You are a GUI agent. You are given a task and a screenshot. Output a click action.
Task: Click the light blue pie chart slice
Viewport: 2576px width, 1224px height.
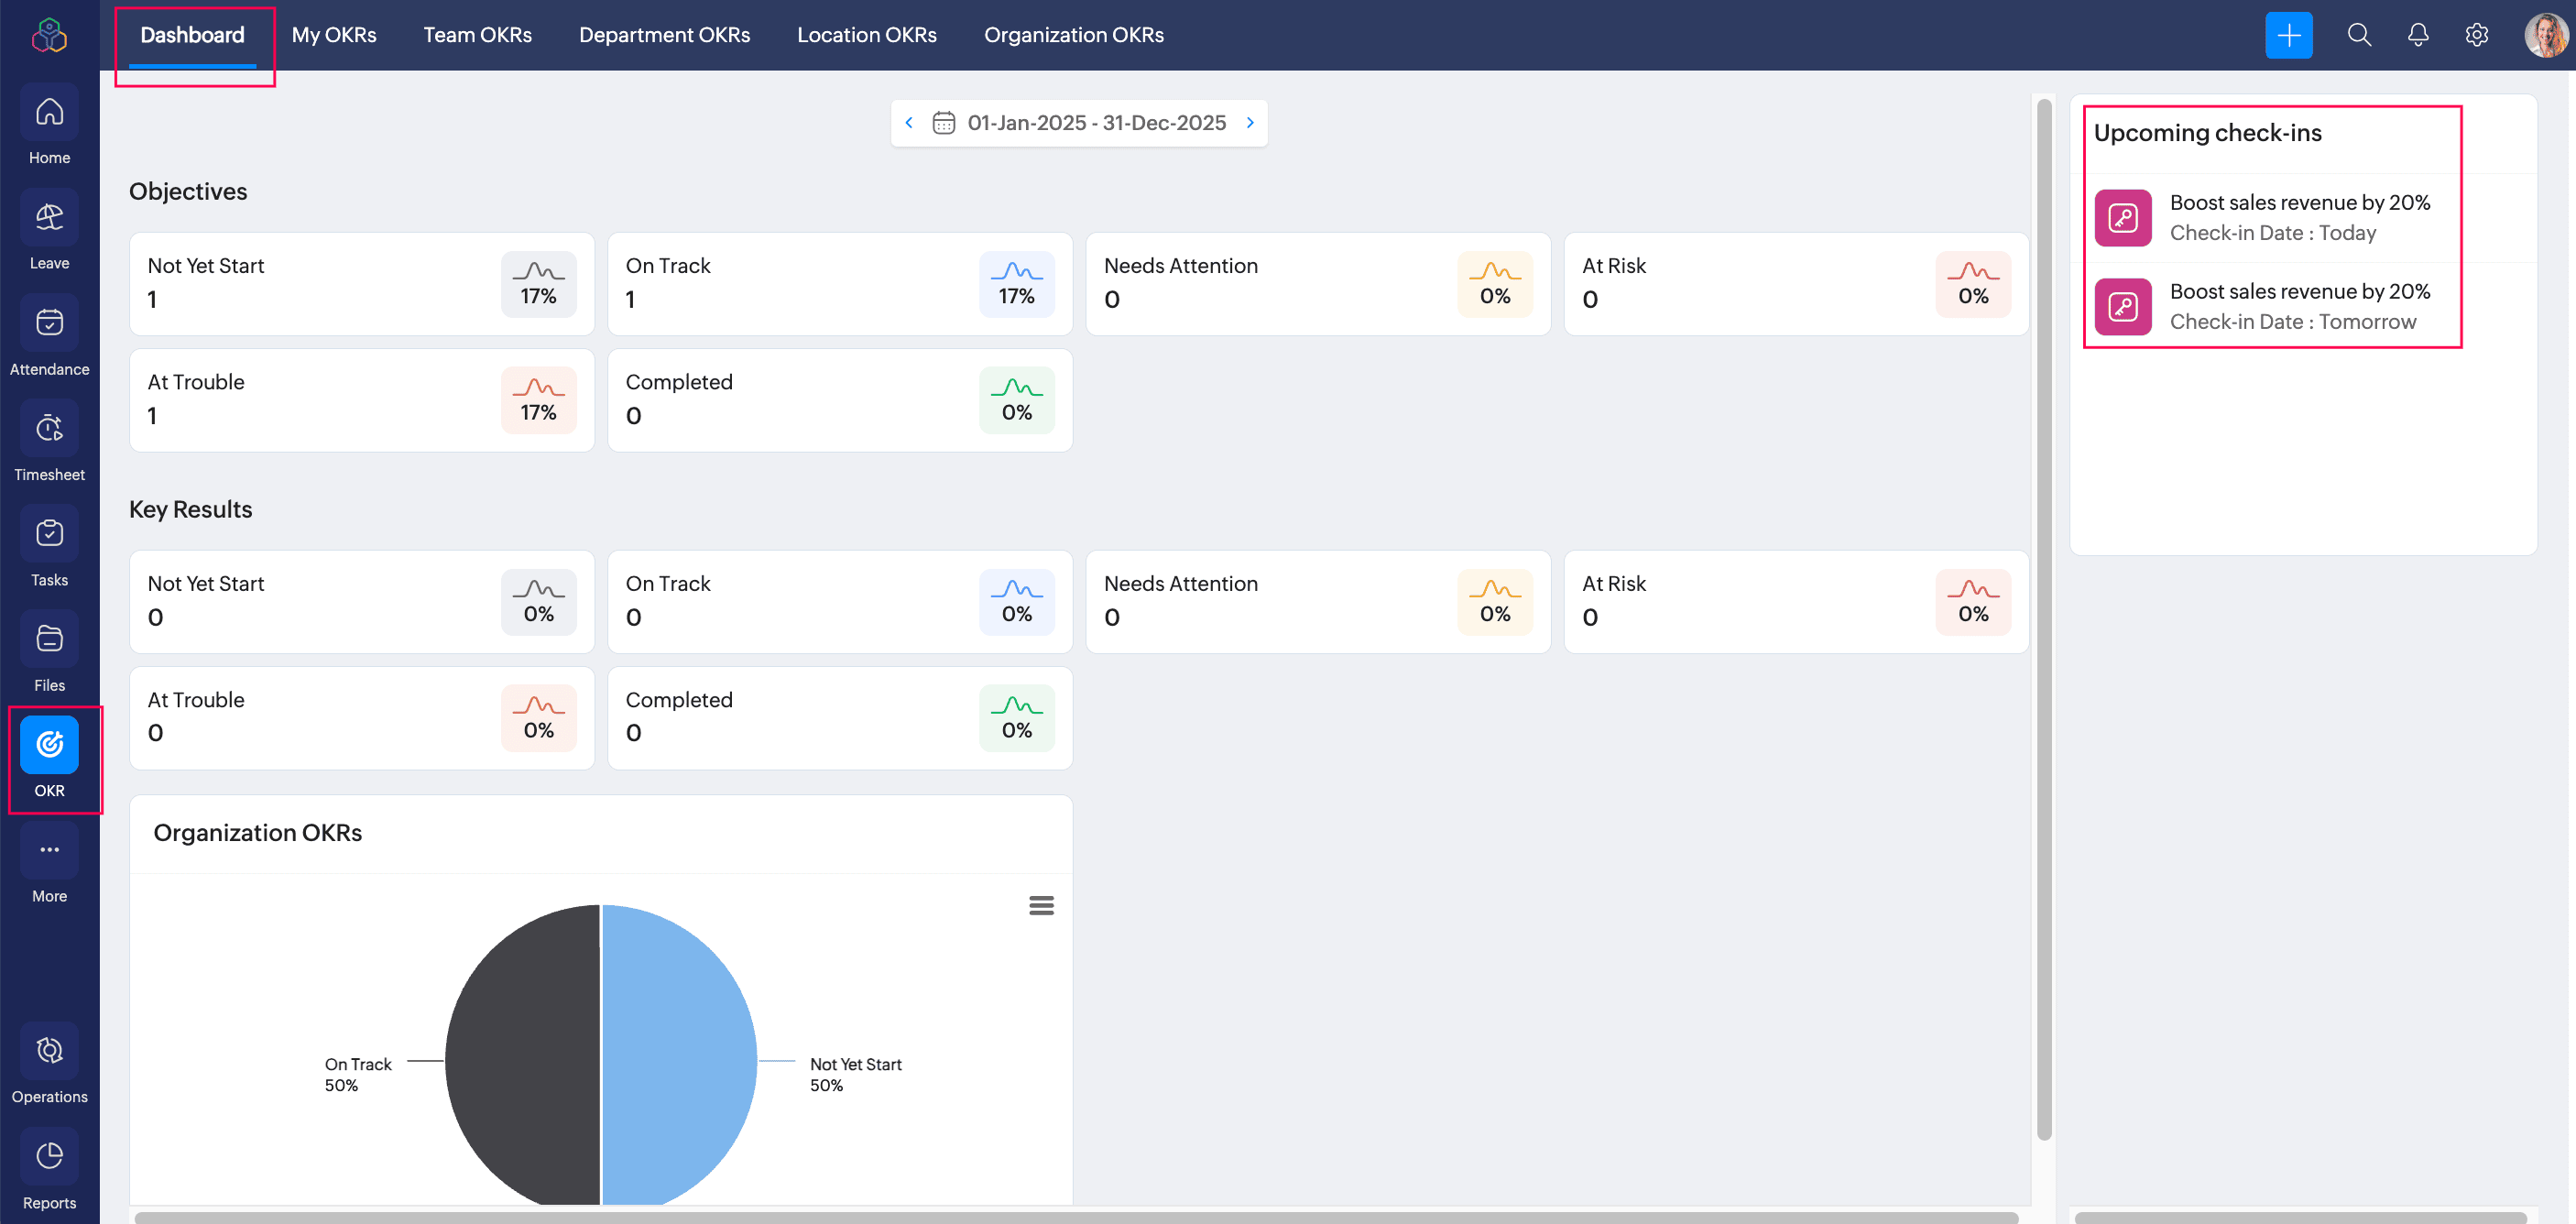680,1050
